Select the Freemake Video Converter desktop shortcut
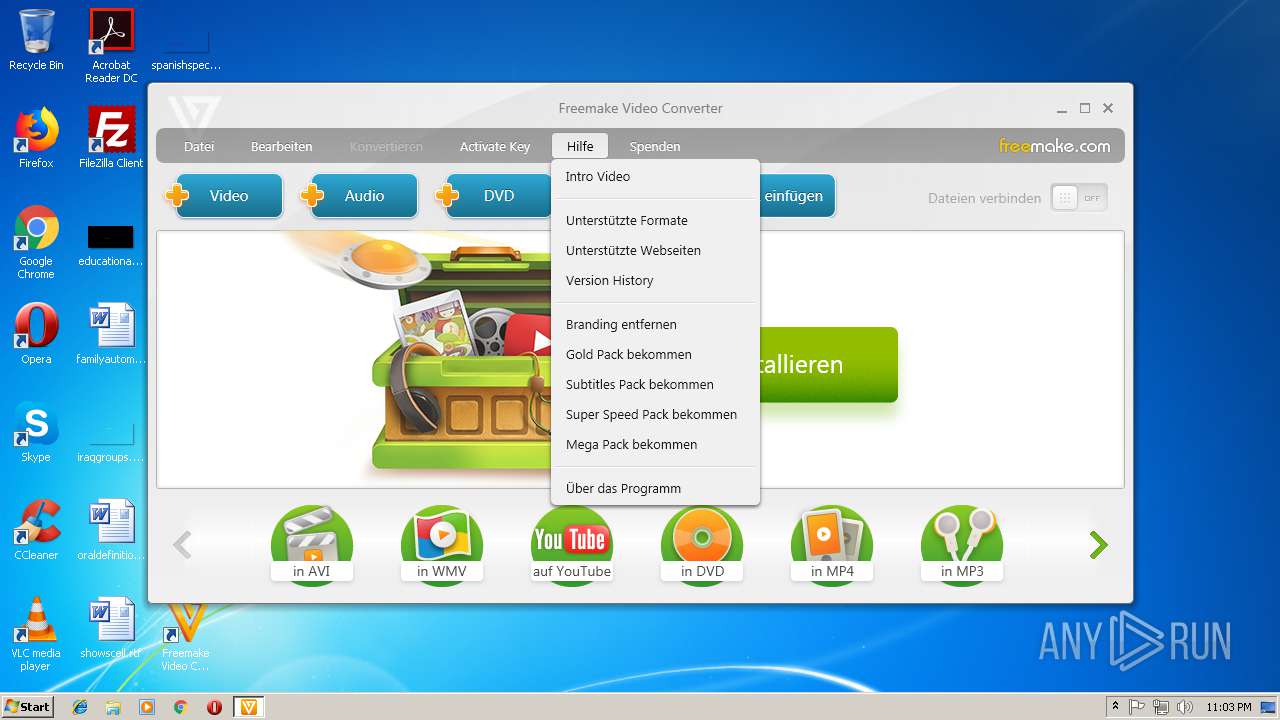Screen dimensions: 1280x720 [186, 638]
